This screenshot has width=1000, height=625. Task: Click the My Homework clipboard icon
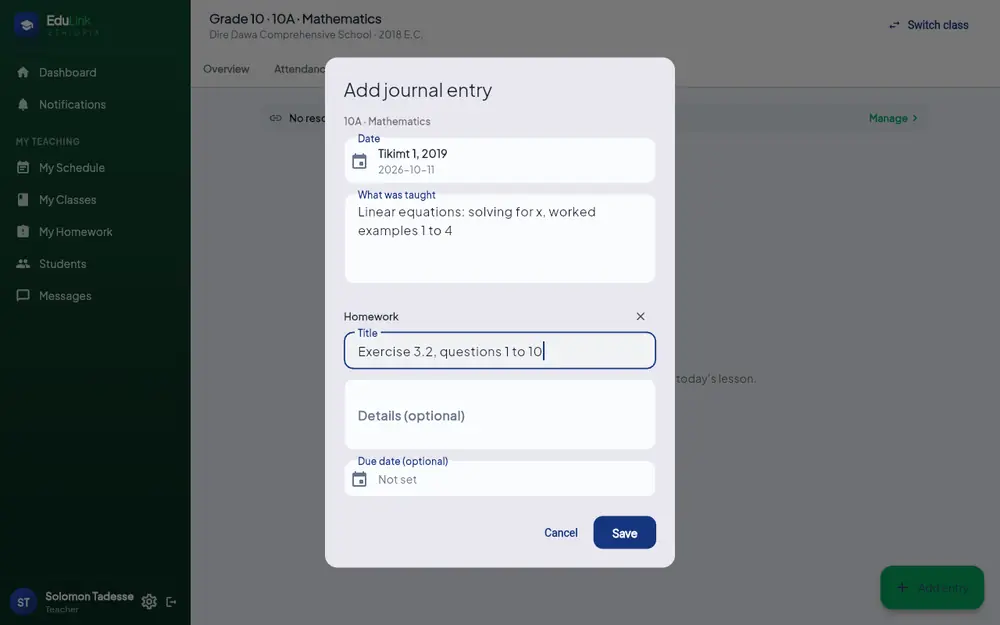[x=23, y=232]
